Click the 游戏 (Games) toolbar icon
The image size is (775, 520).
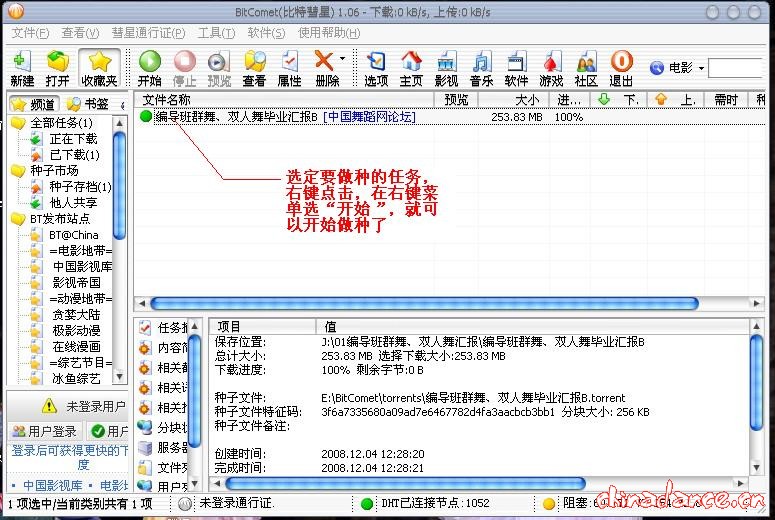[x=551, y=68]
